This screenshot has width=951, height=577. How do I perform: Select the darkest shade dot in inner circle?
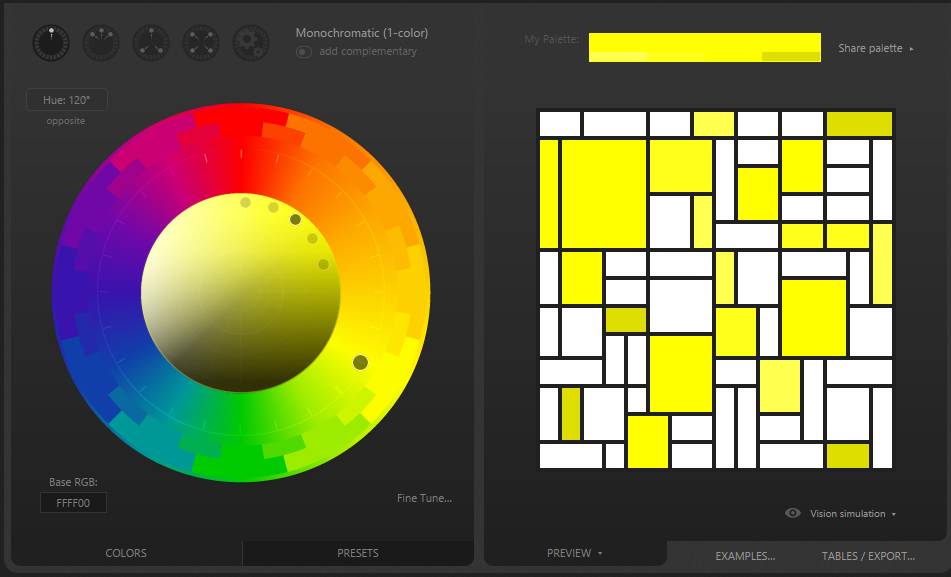click(295, 219)
